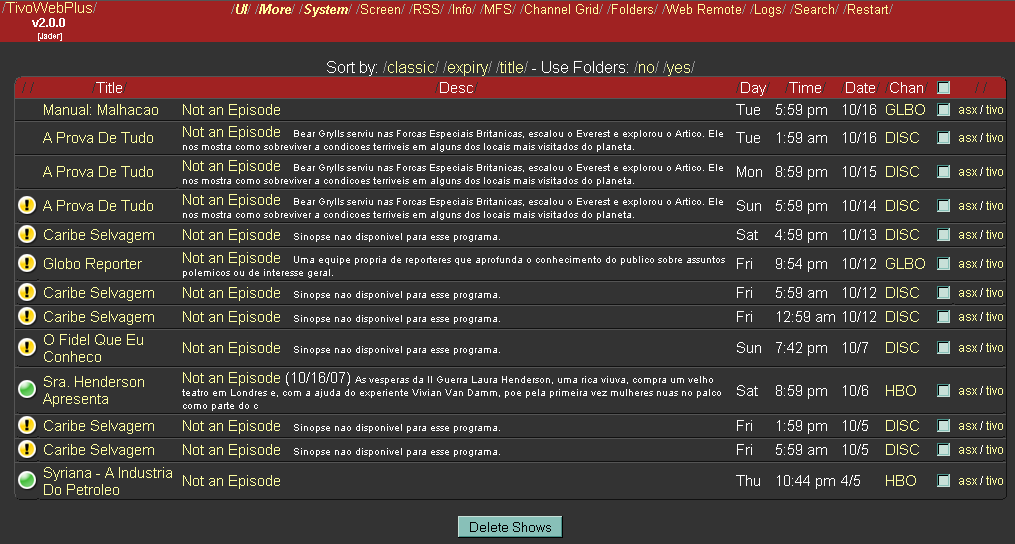Open the Channel Grid menu
Viewport: 1015px width, 544px height.
pyautogui.click(x=563, y=10)
